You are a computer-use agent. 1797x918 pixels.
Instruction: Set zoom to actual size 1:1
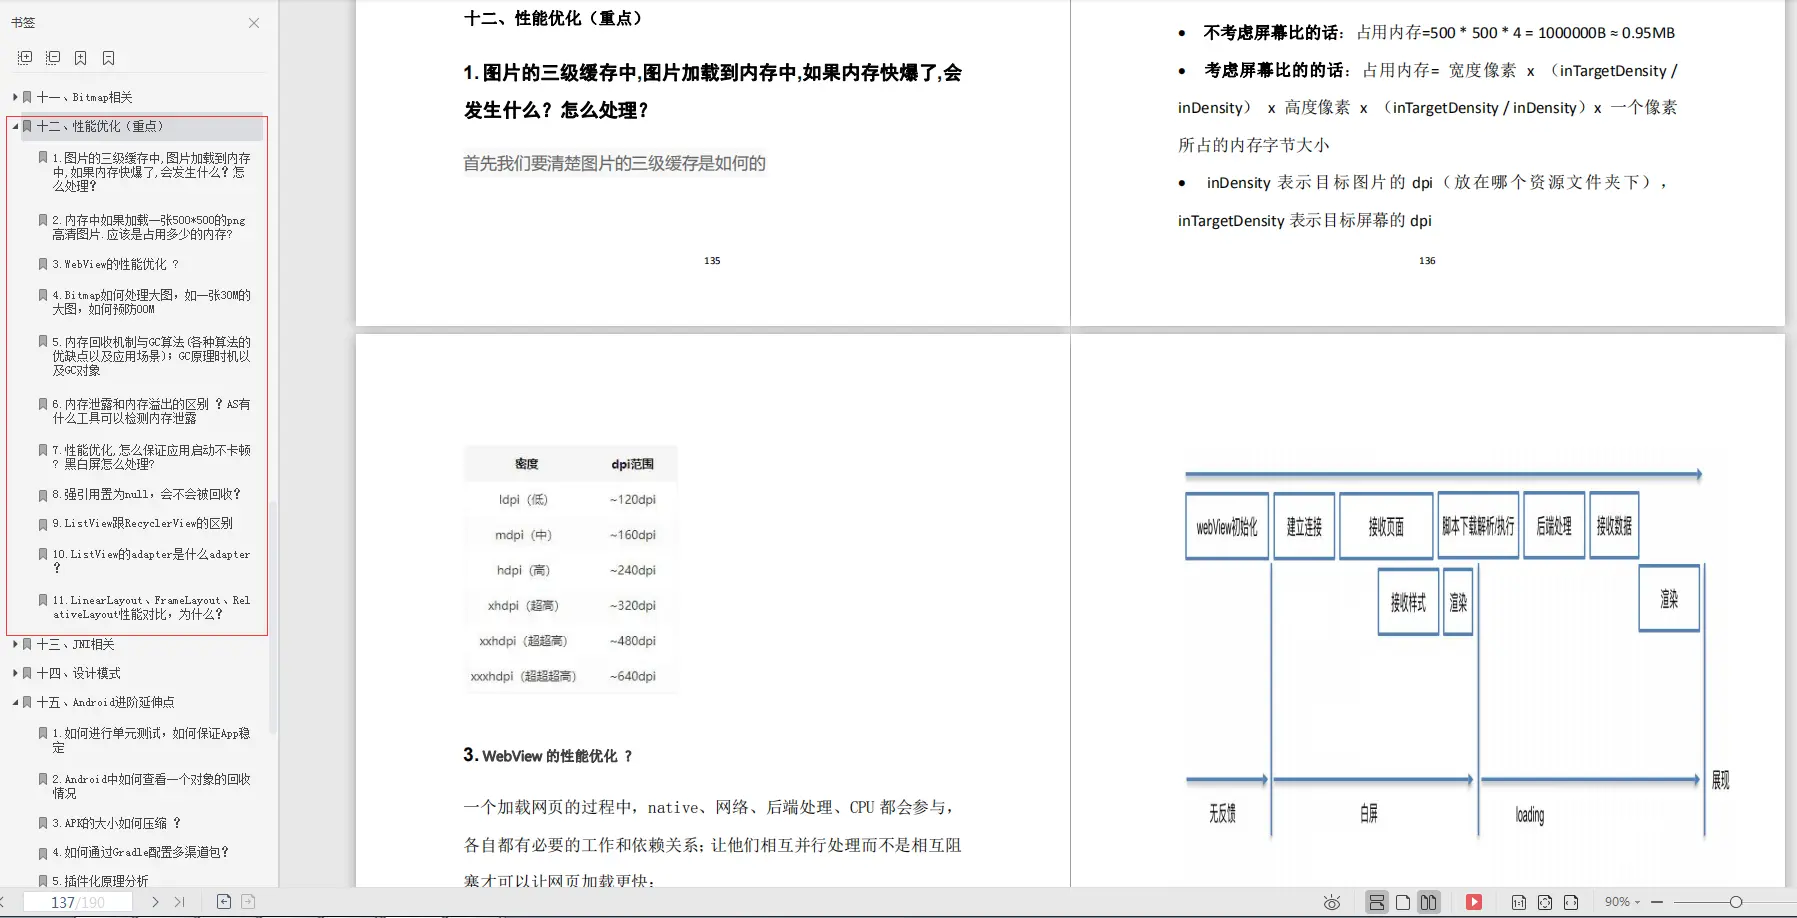point(1519,902)
